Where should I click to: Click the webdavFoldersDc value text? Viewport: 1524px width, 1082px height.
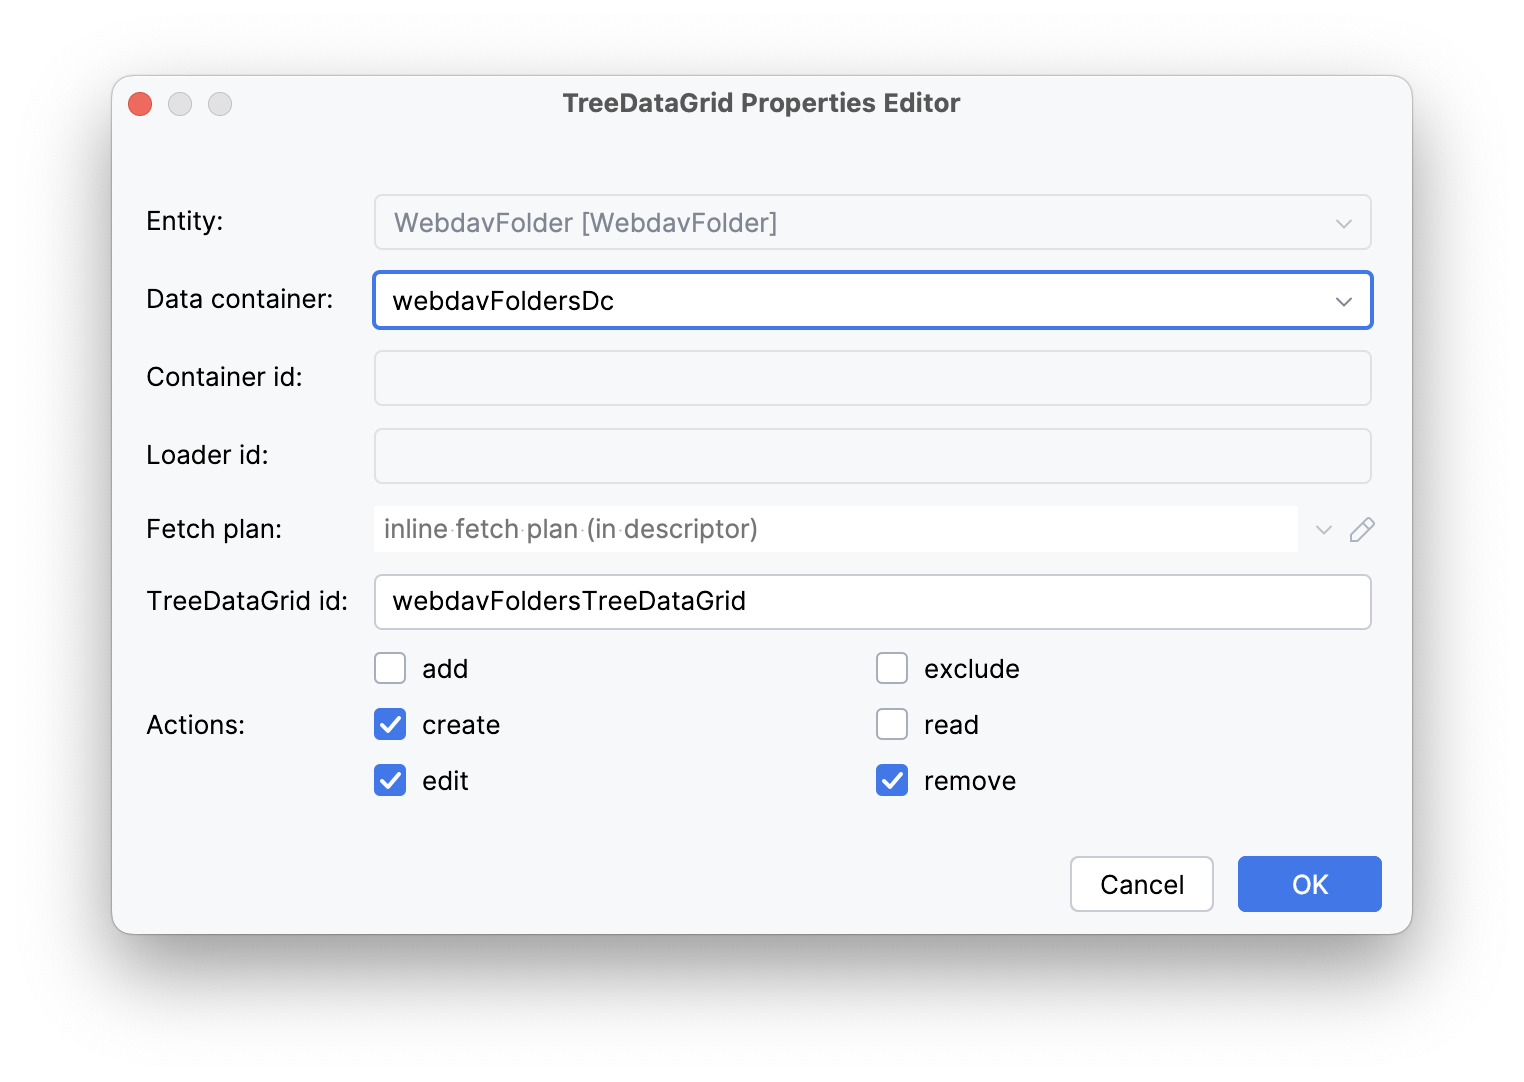(504, 300)
